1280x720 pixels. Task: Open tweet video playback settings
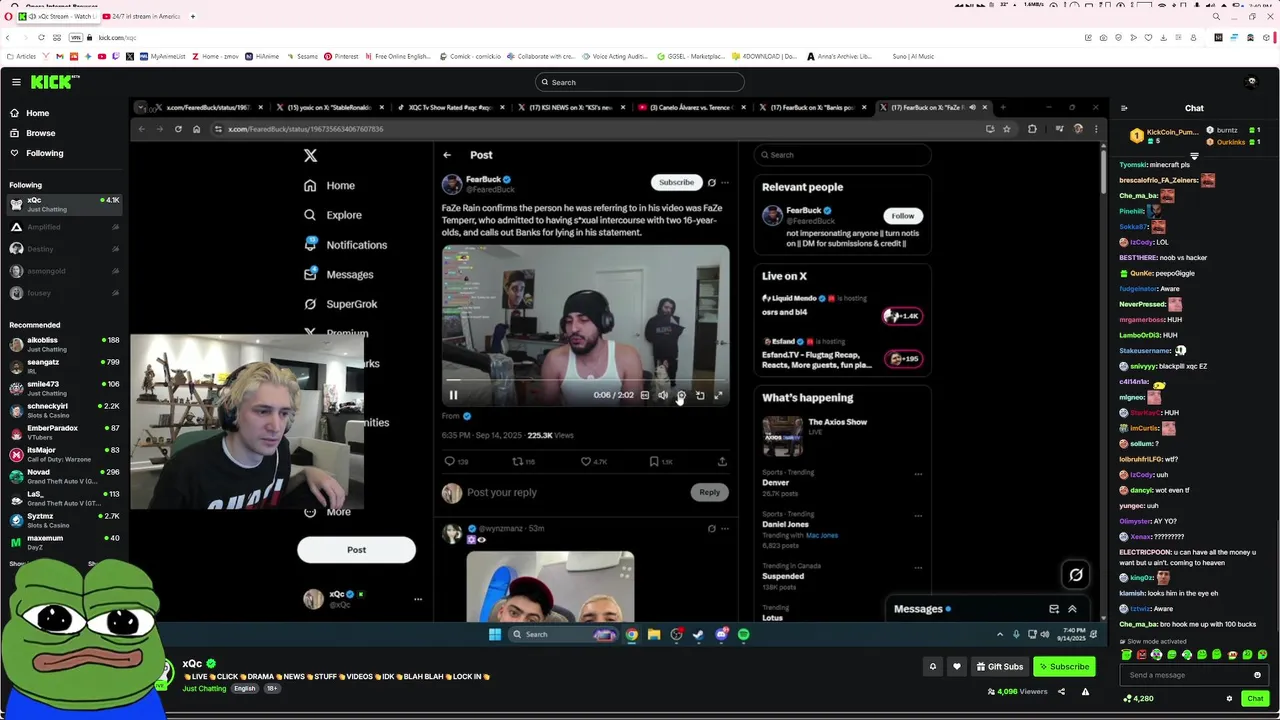[681, 395]
